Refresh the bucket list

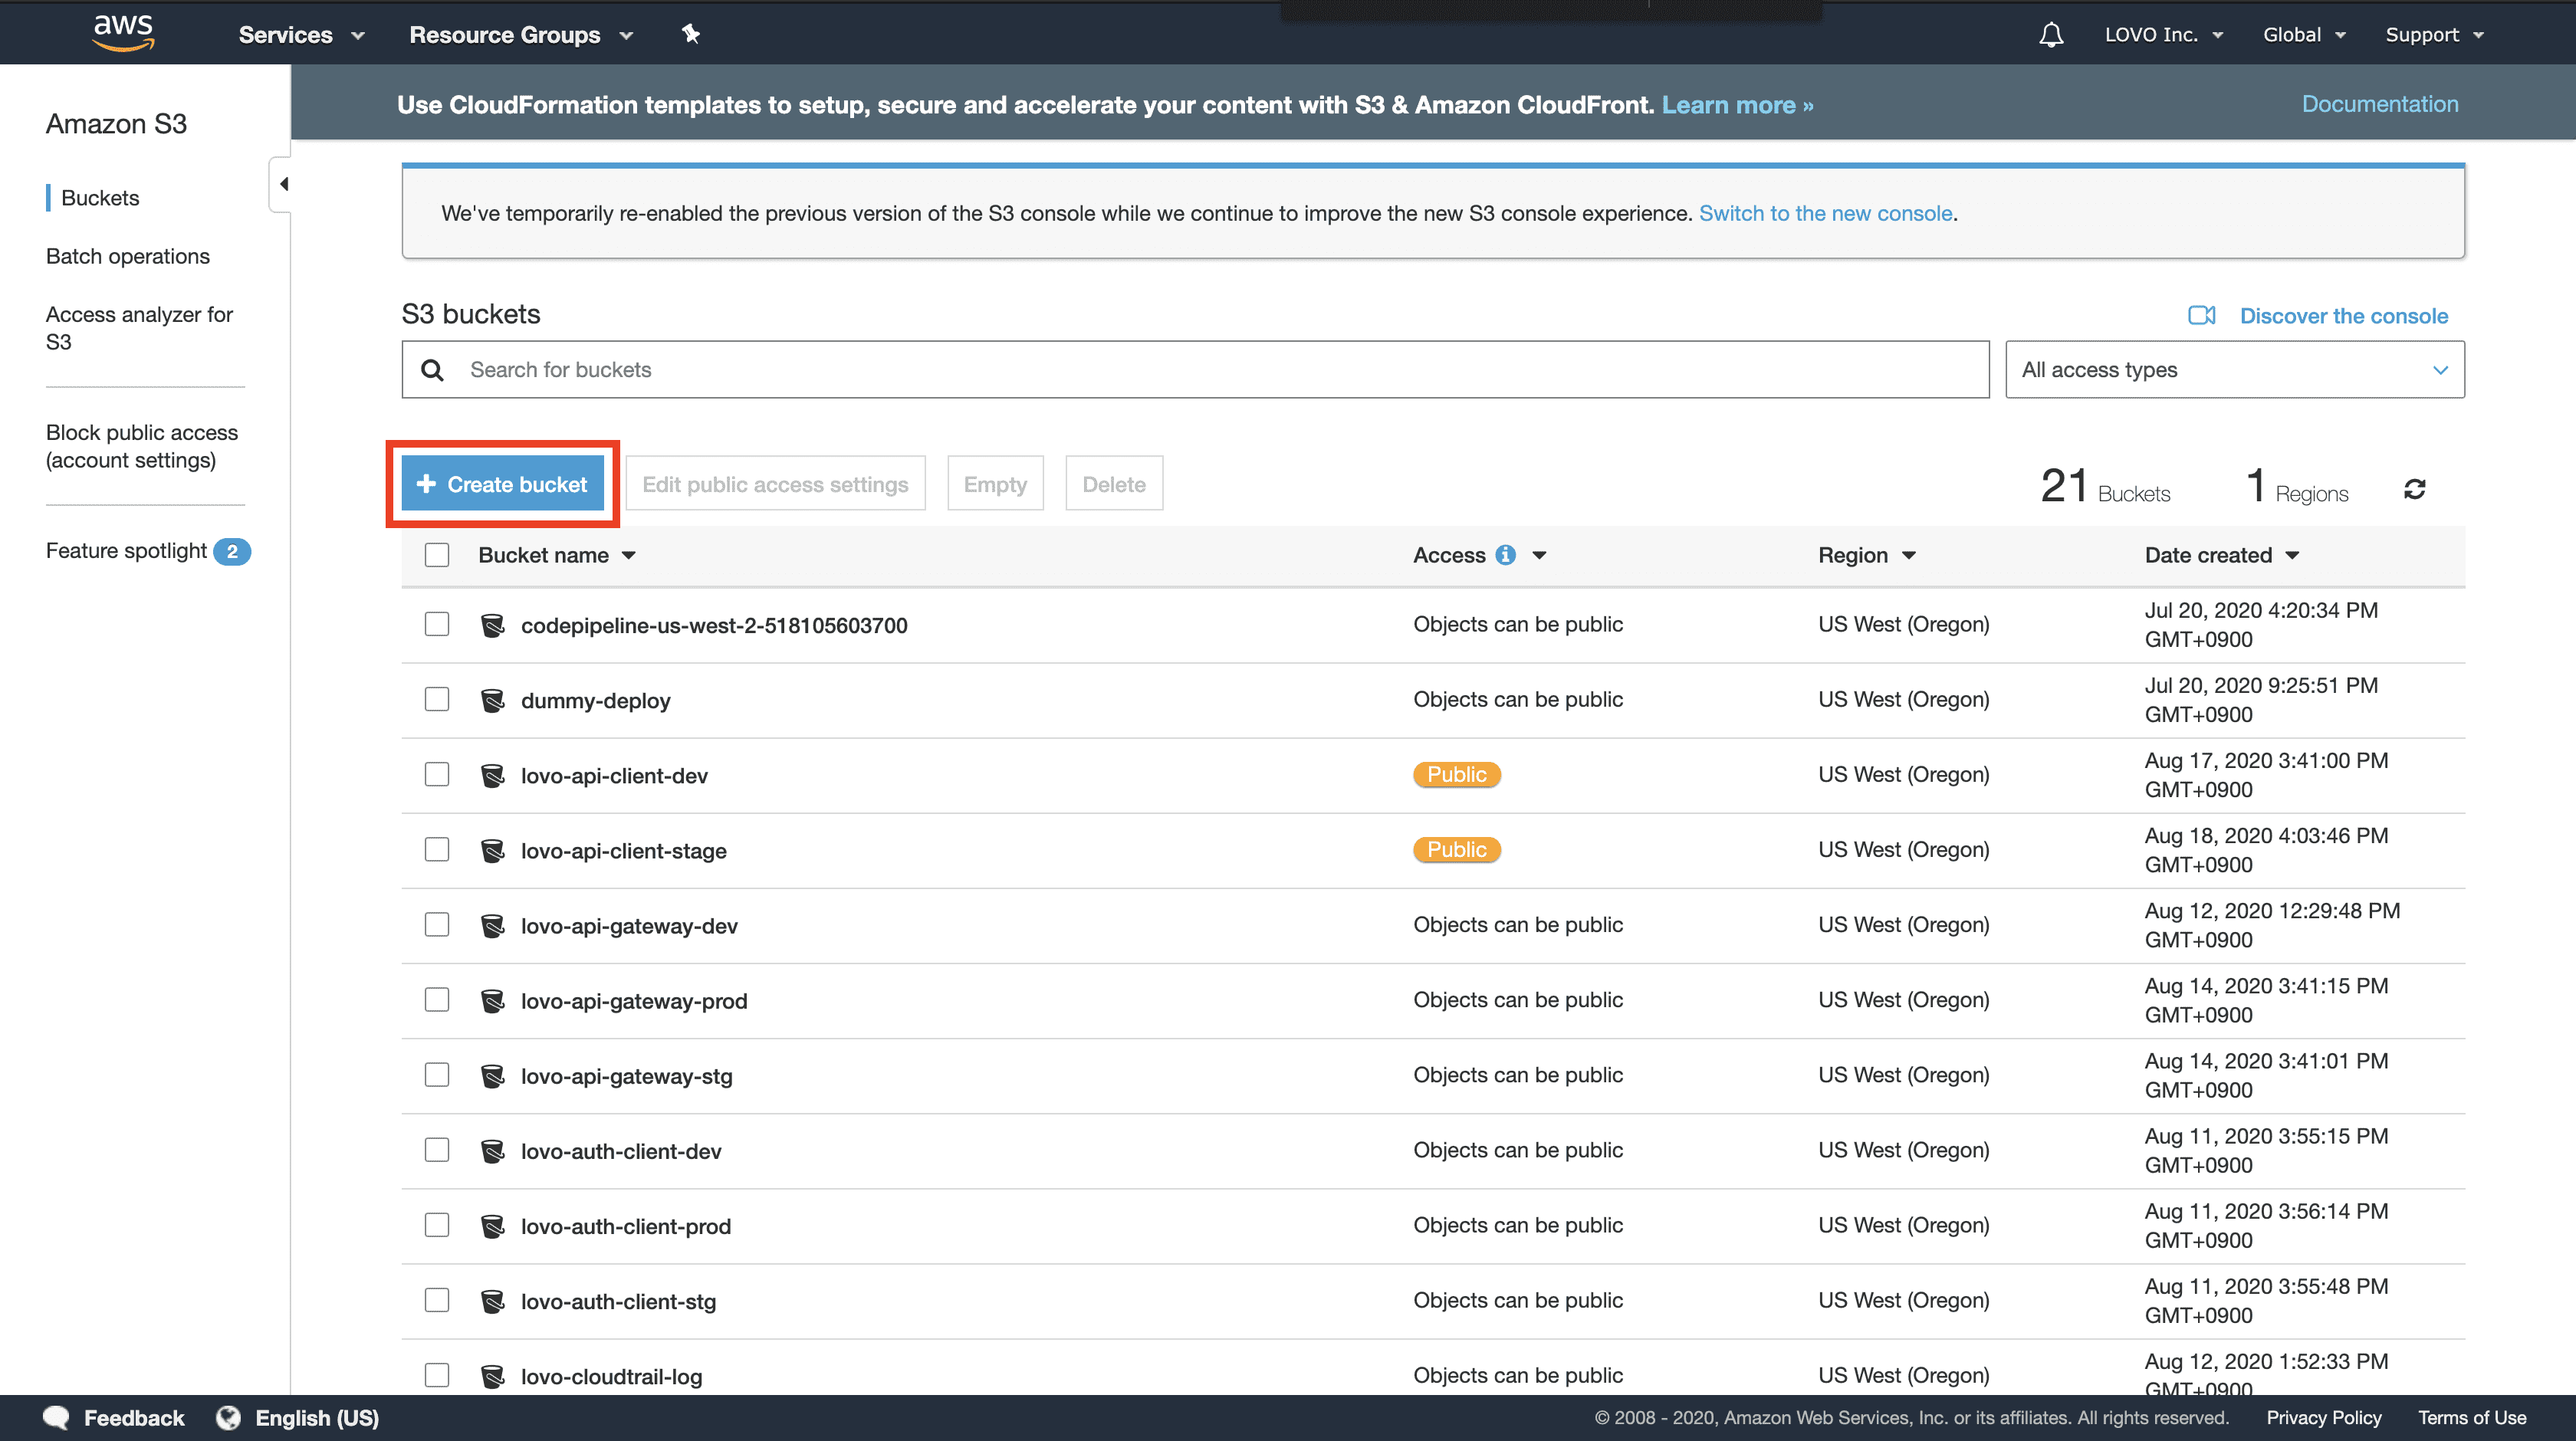[2414, 489]
